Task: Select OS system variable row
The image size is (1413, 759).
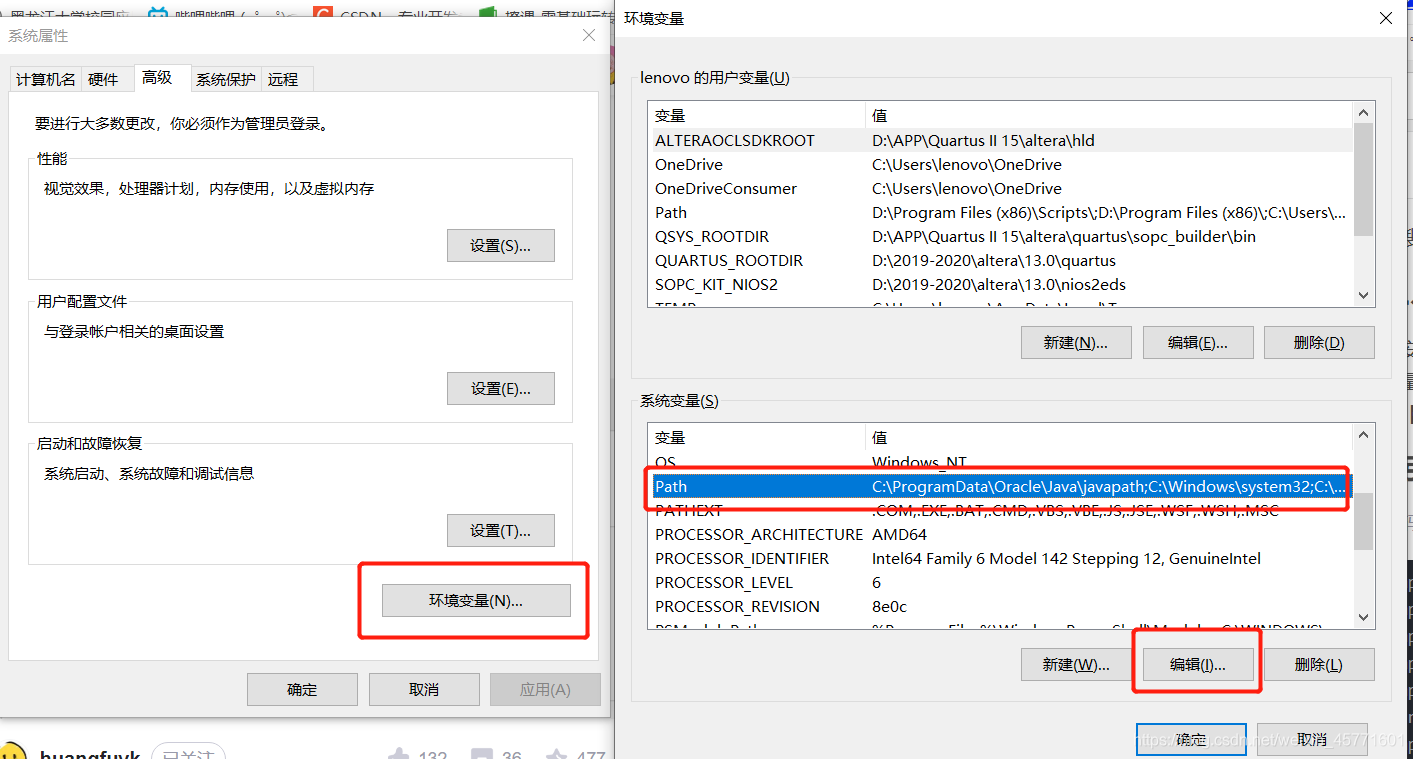Action: click(x=1000, y=463)
